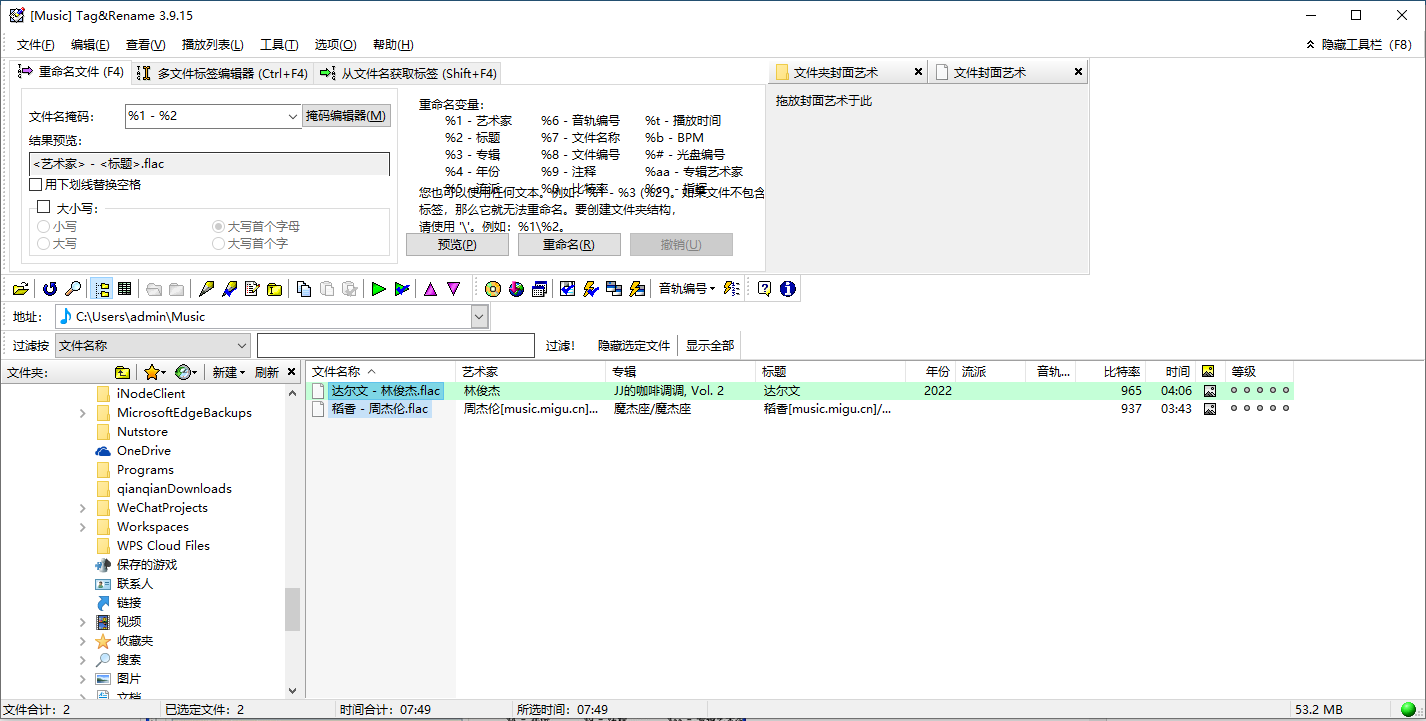Click the filter text input field
The image size is (1426, 721).
(396, 345)
